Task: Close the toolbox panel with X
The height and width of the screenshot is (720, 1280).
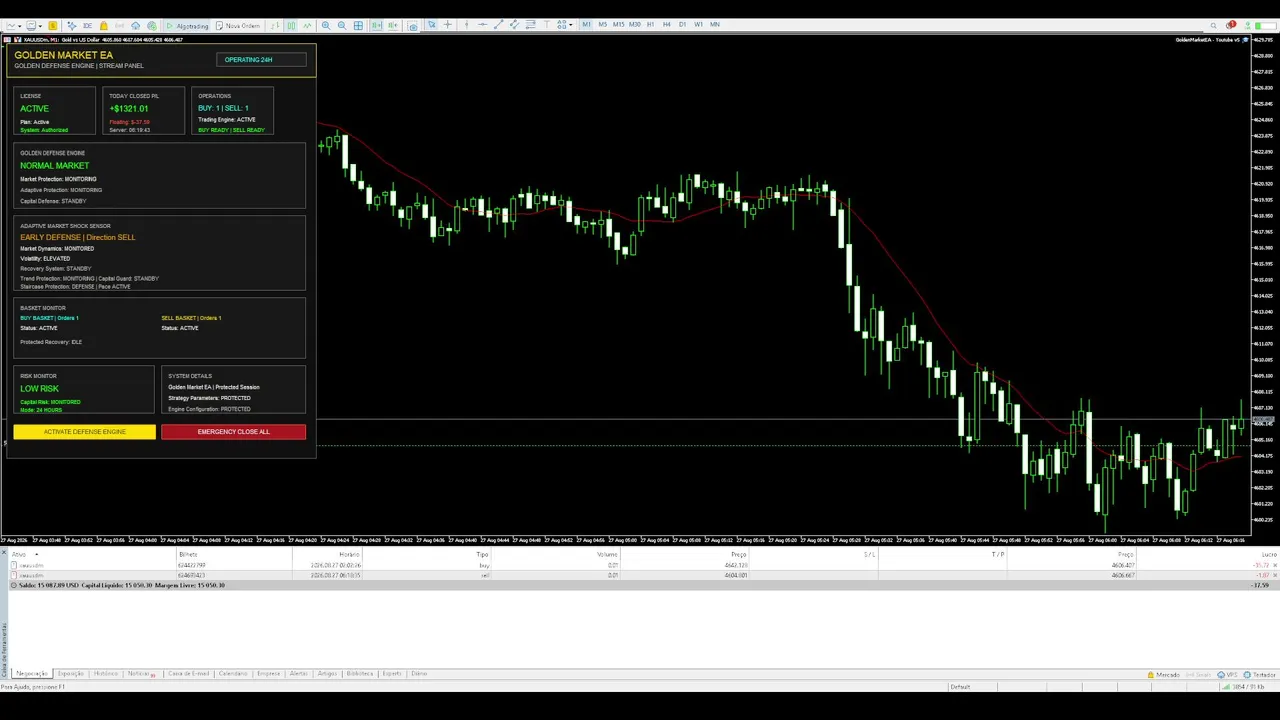Action: (x=4, y=552)
